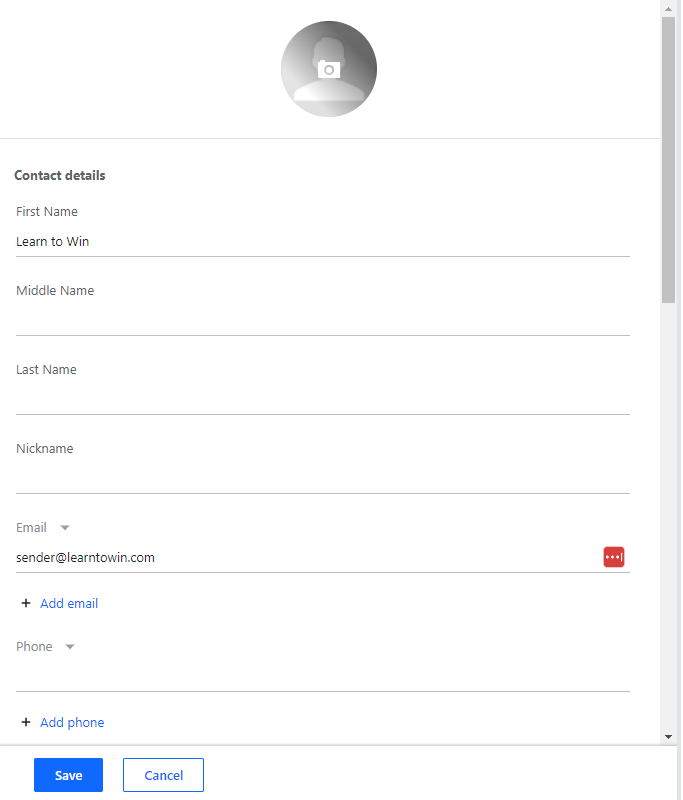Click the contact avatar placeholder image
This screenshot has width=683, height=800.
(300, 90)
